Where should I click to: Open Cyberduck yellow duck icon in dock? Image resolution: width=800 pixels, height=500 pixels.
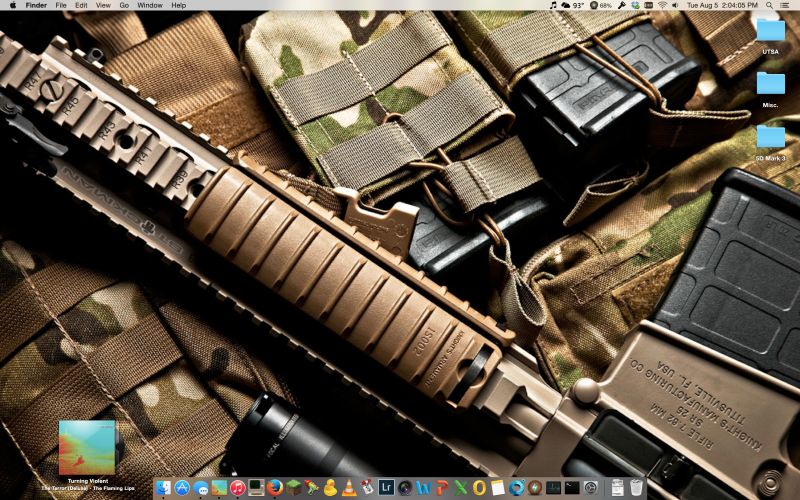[x=331, y=488]
